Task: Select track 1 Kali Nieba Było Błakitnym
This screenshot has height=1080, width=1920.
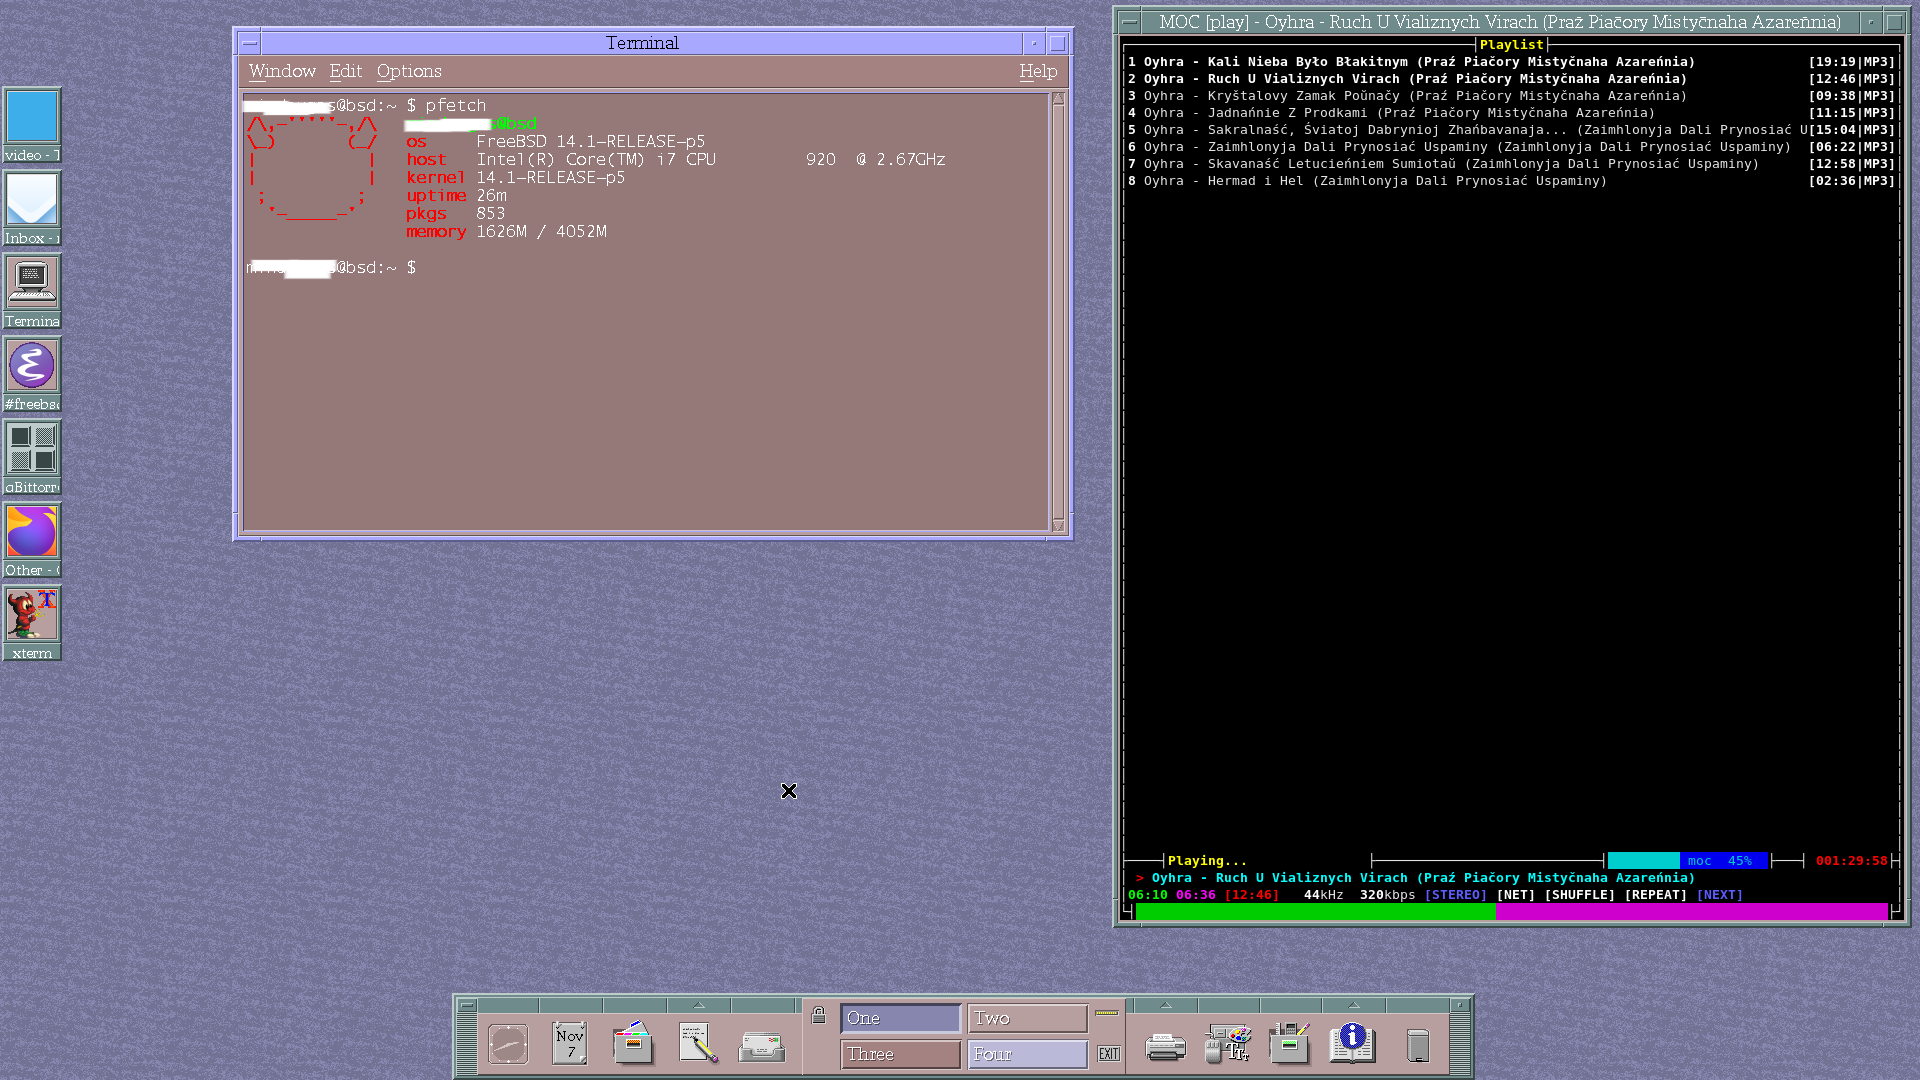Action: click(x=1511, y=62)
